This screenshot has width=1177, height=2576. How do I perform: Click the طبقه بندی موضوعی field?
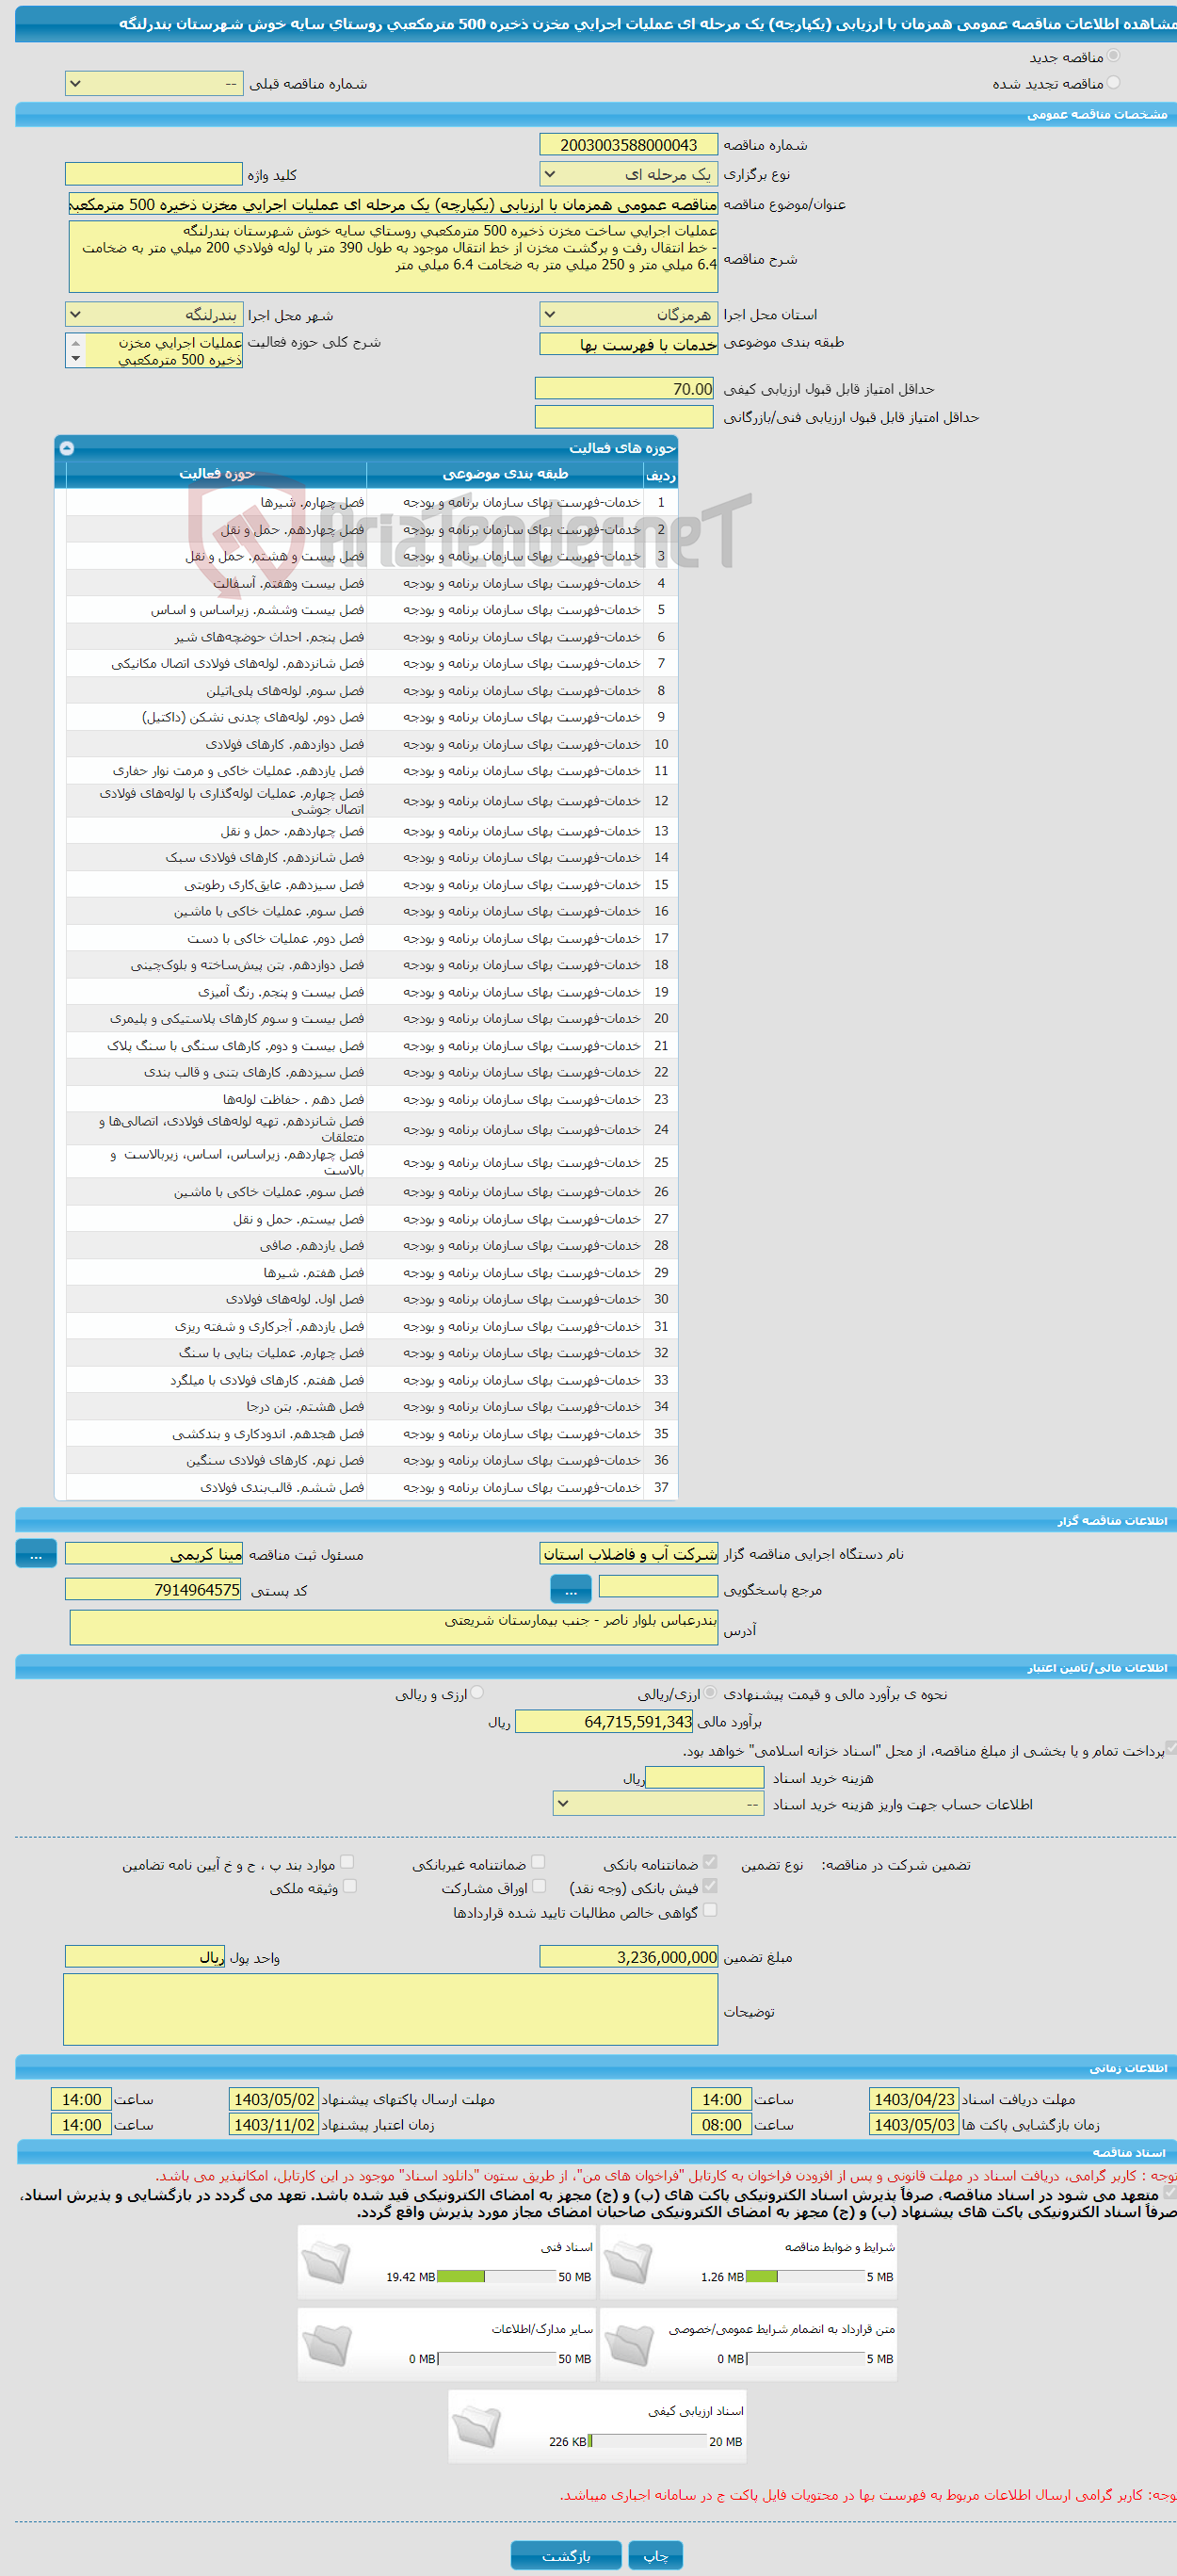point(629,344)
